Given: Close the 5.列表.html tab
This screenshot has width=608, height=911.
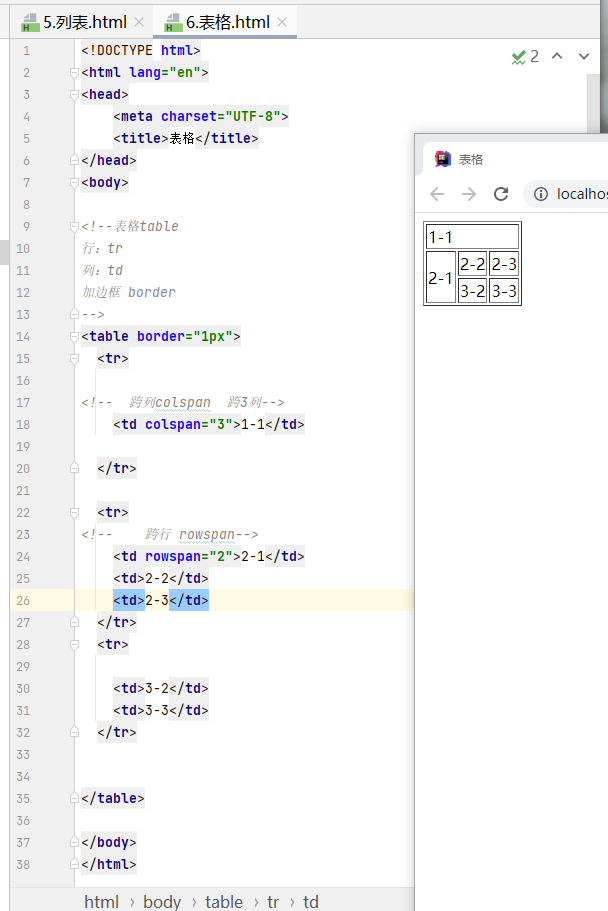Looking at the screenshot, I should click(139, 23).
